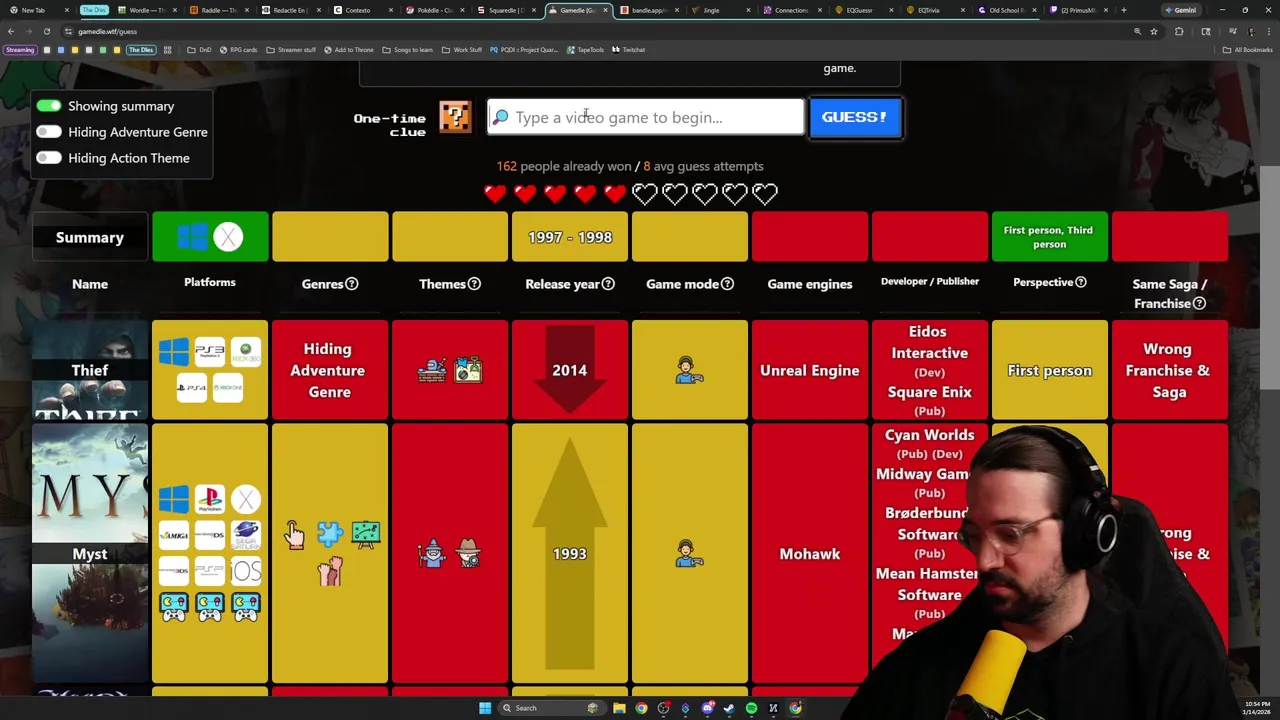
Task: Click iOS platform icon in Myst row
Action: tap(246, 571)
